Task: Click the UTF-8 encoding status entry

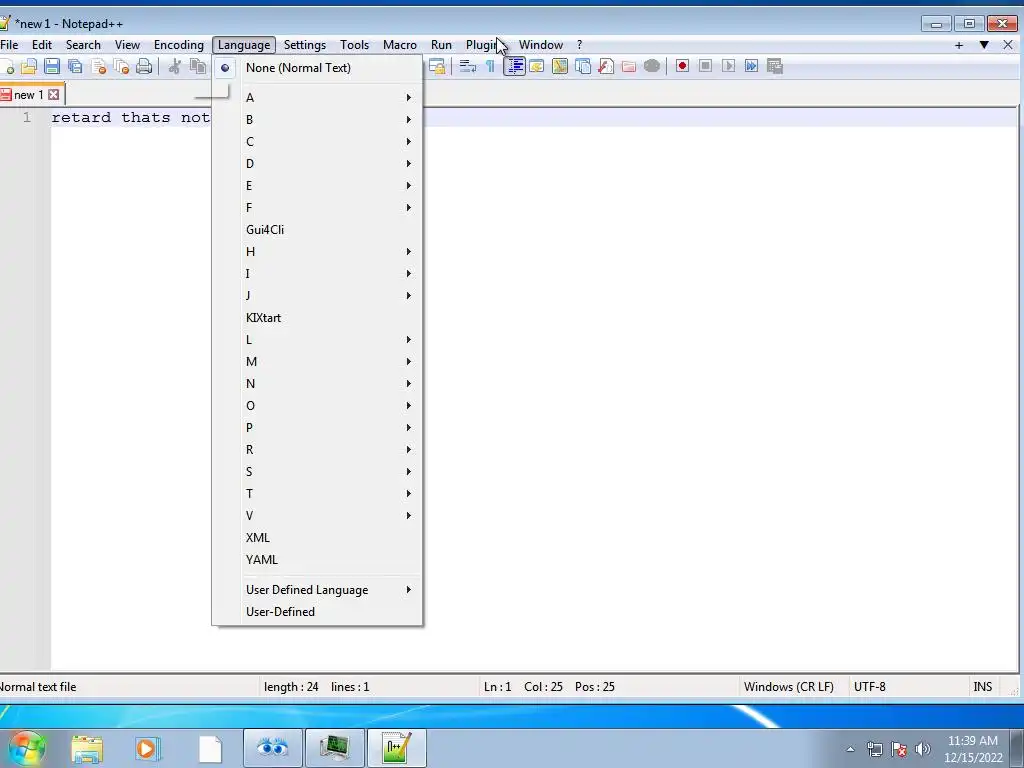Action: pos(869,687)
